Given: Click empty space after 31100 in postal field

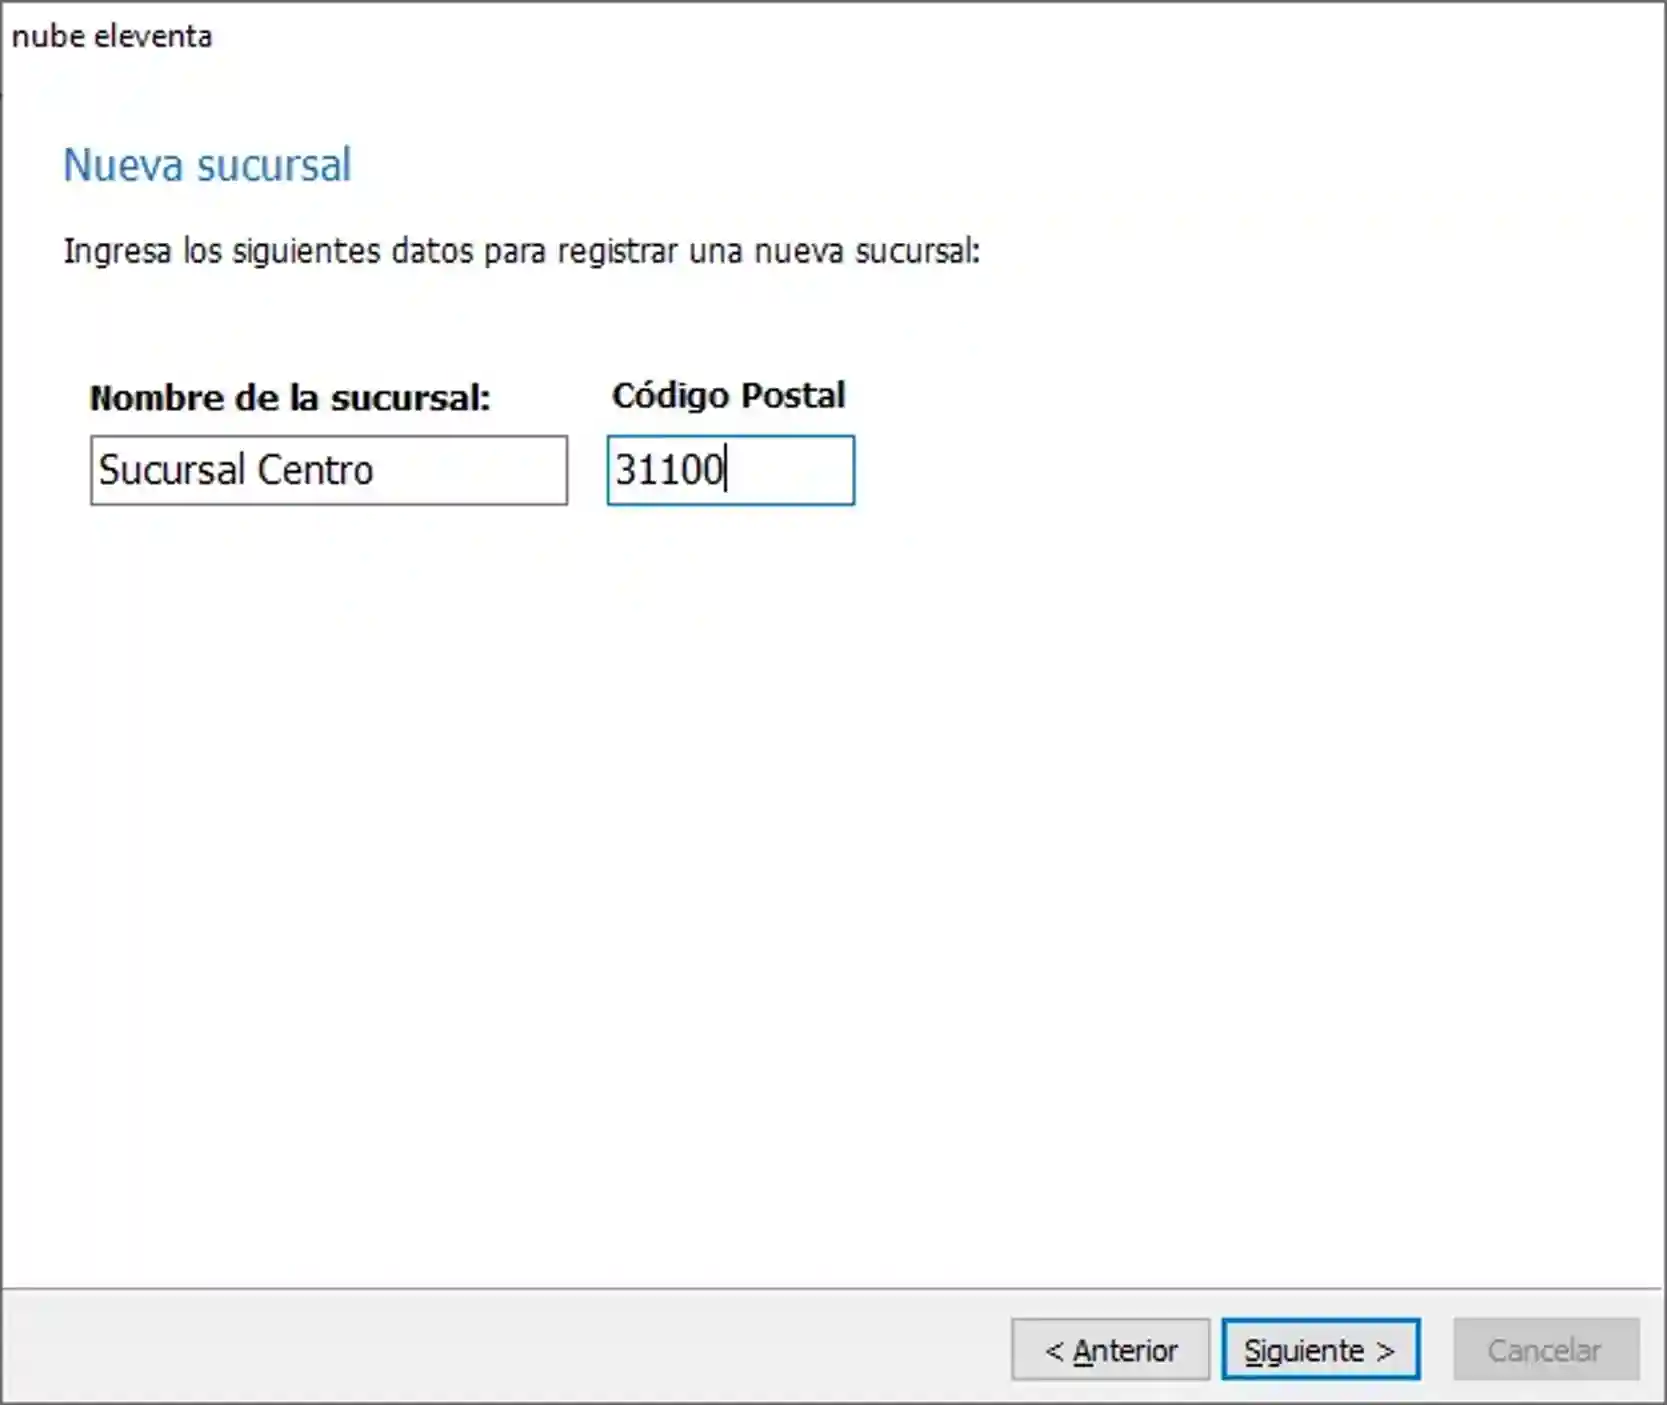Looking at the screenshot, I should (790, 470).
